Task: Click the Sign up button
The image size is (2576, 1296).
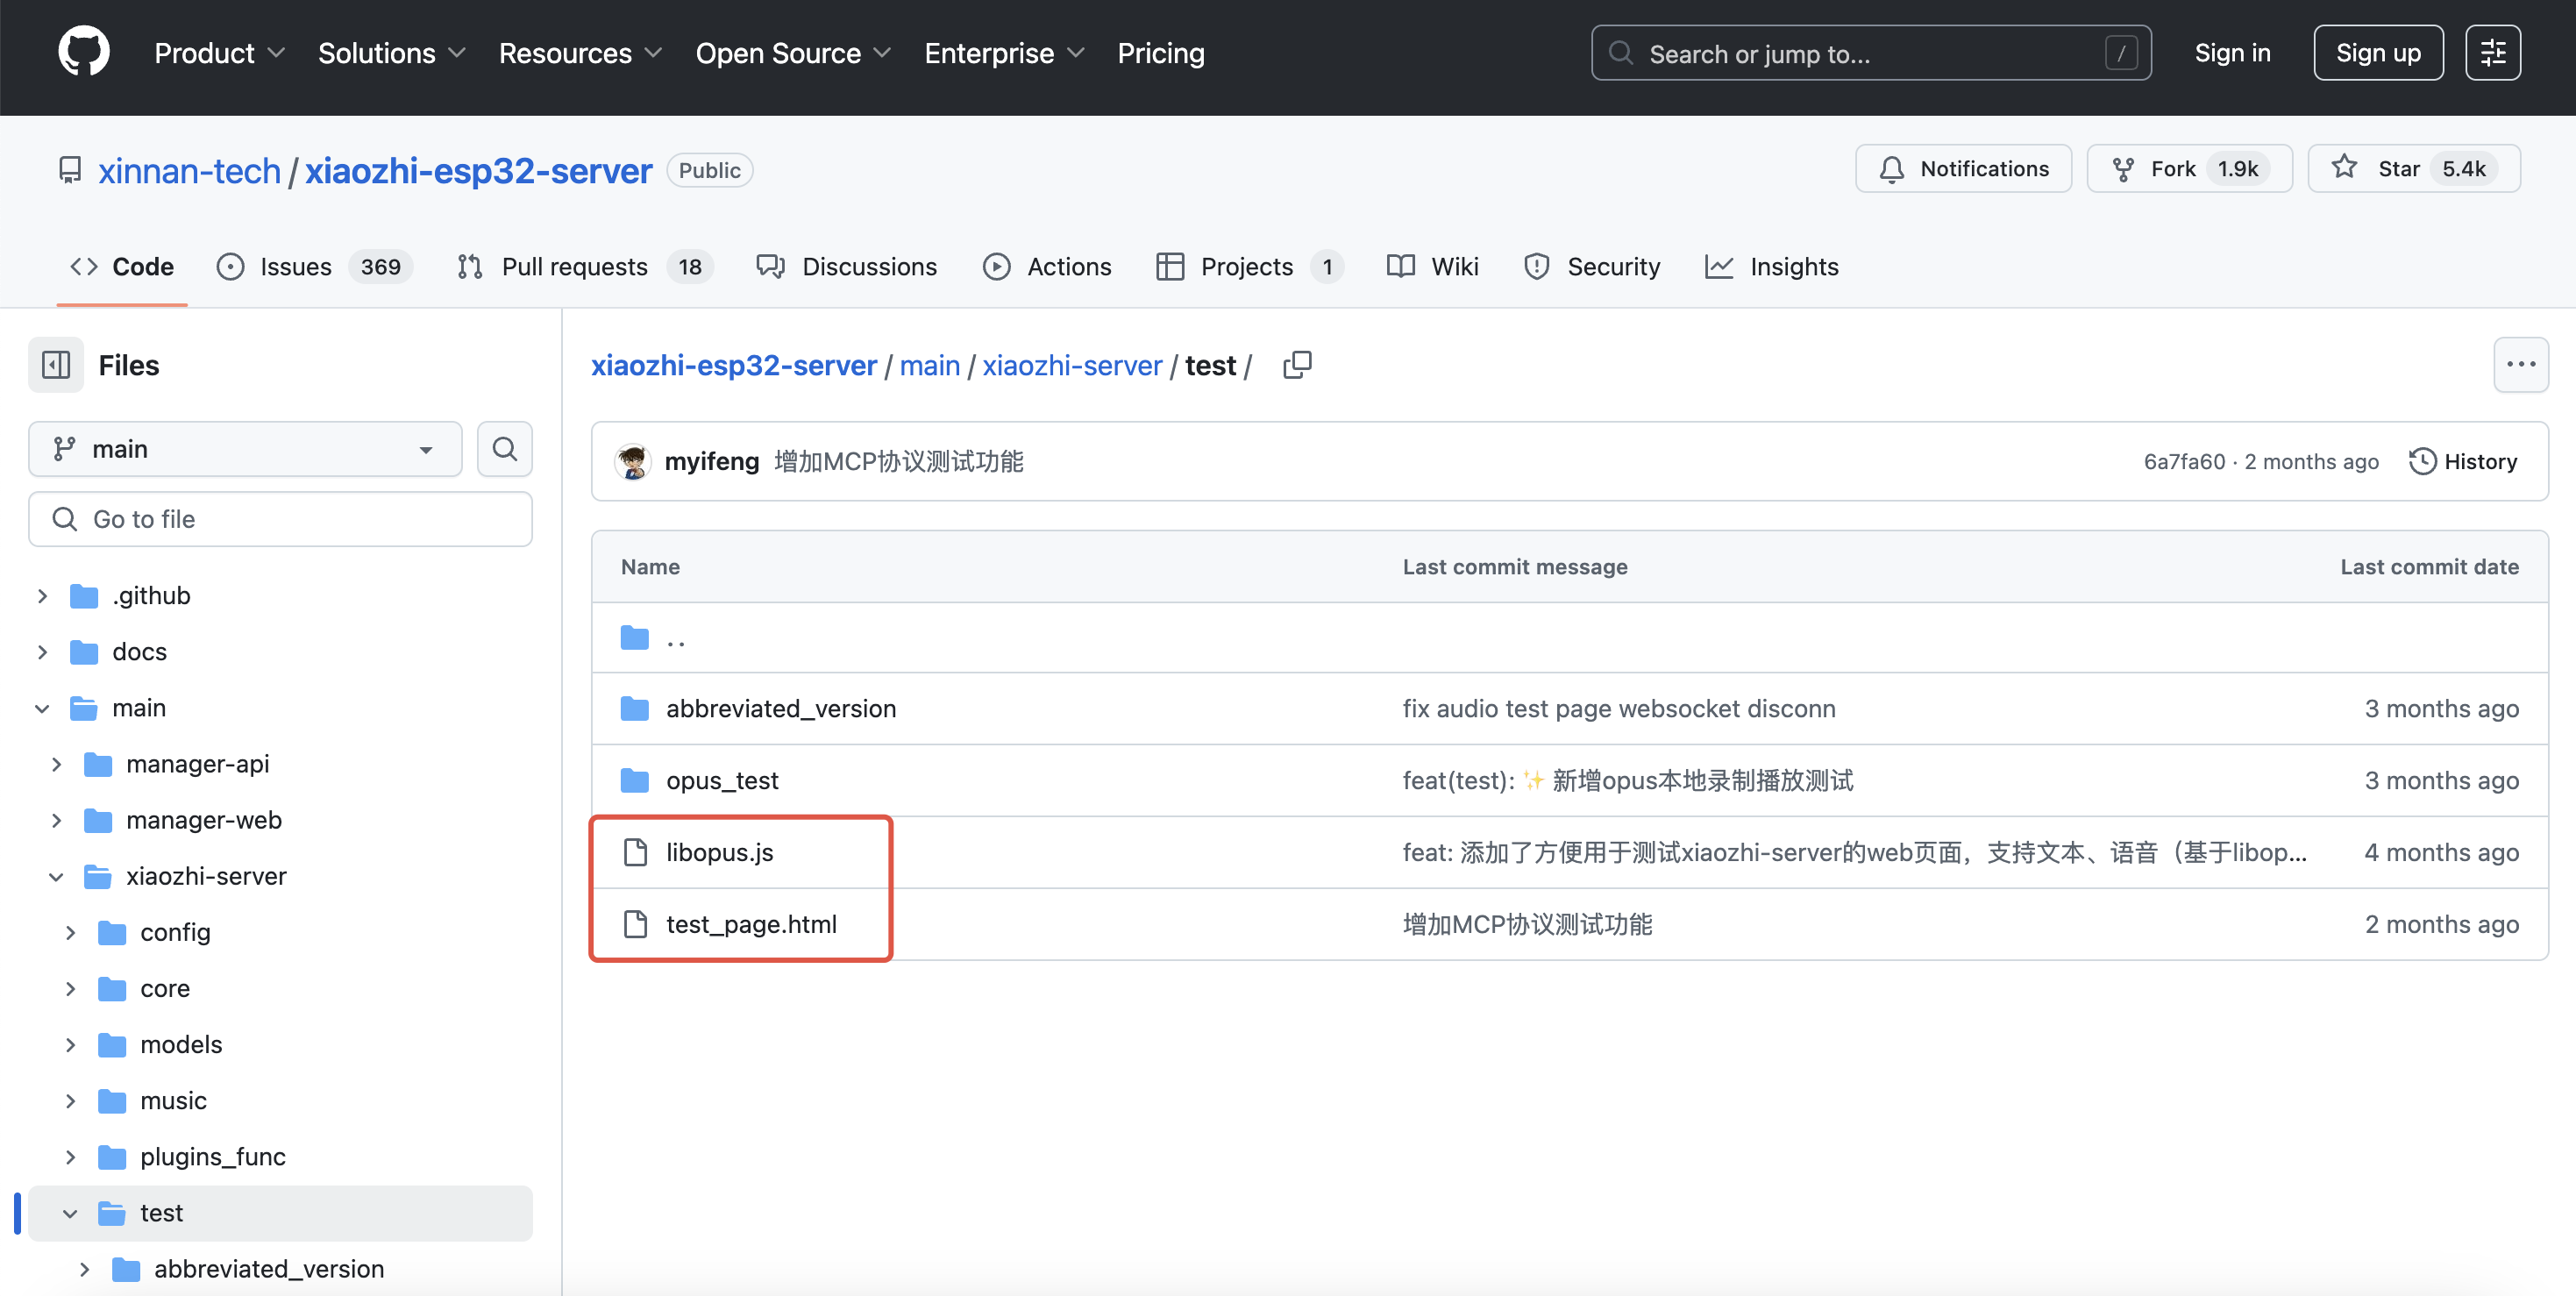Action: (2377, 53)
